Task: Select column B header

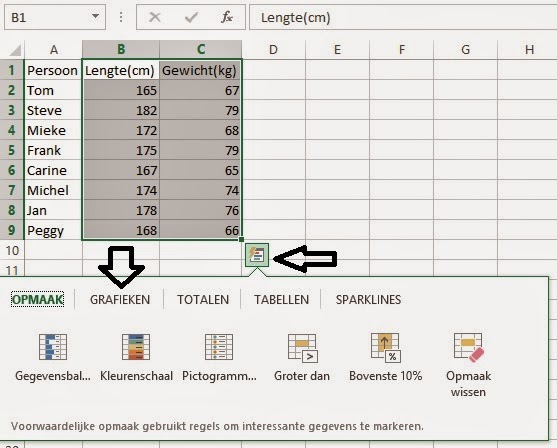Action: click(121, 49)
